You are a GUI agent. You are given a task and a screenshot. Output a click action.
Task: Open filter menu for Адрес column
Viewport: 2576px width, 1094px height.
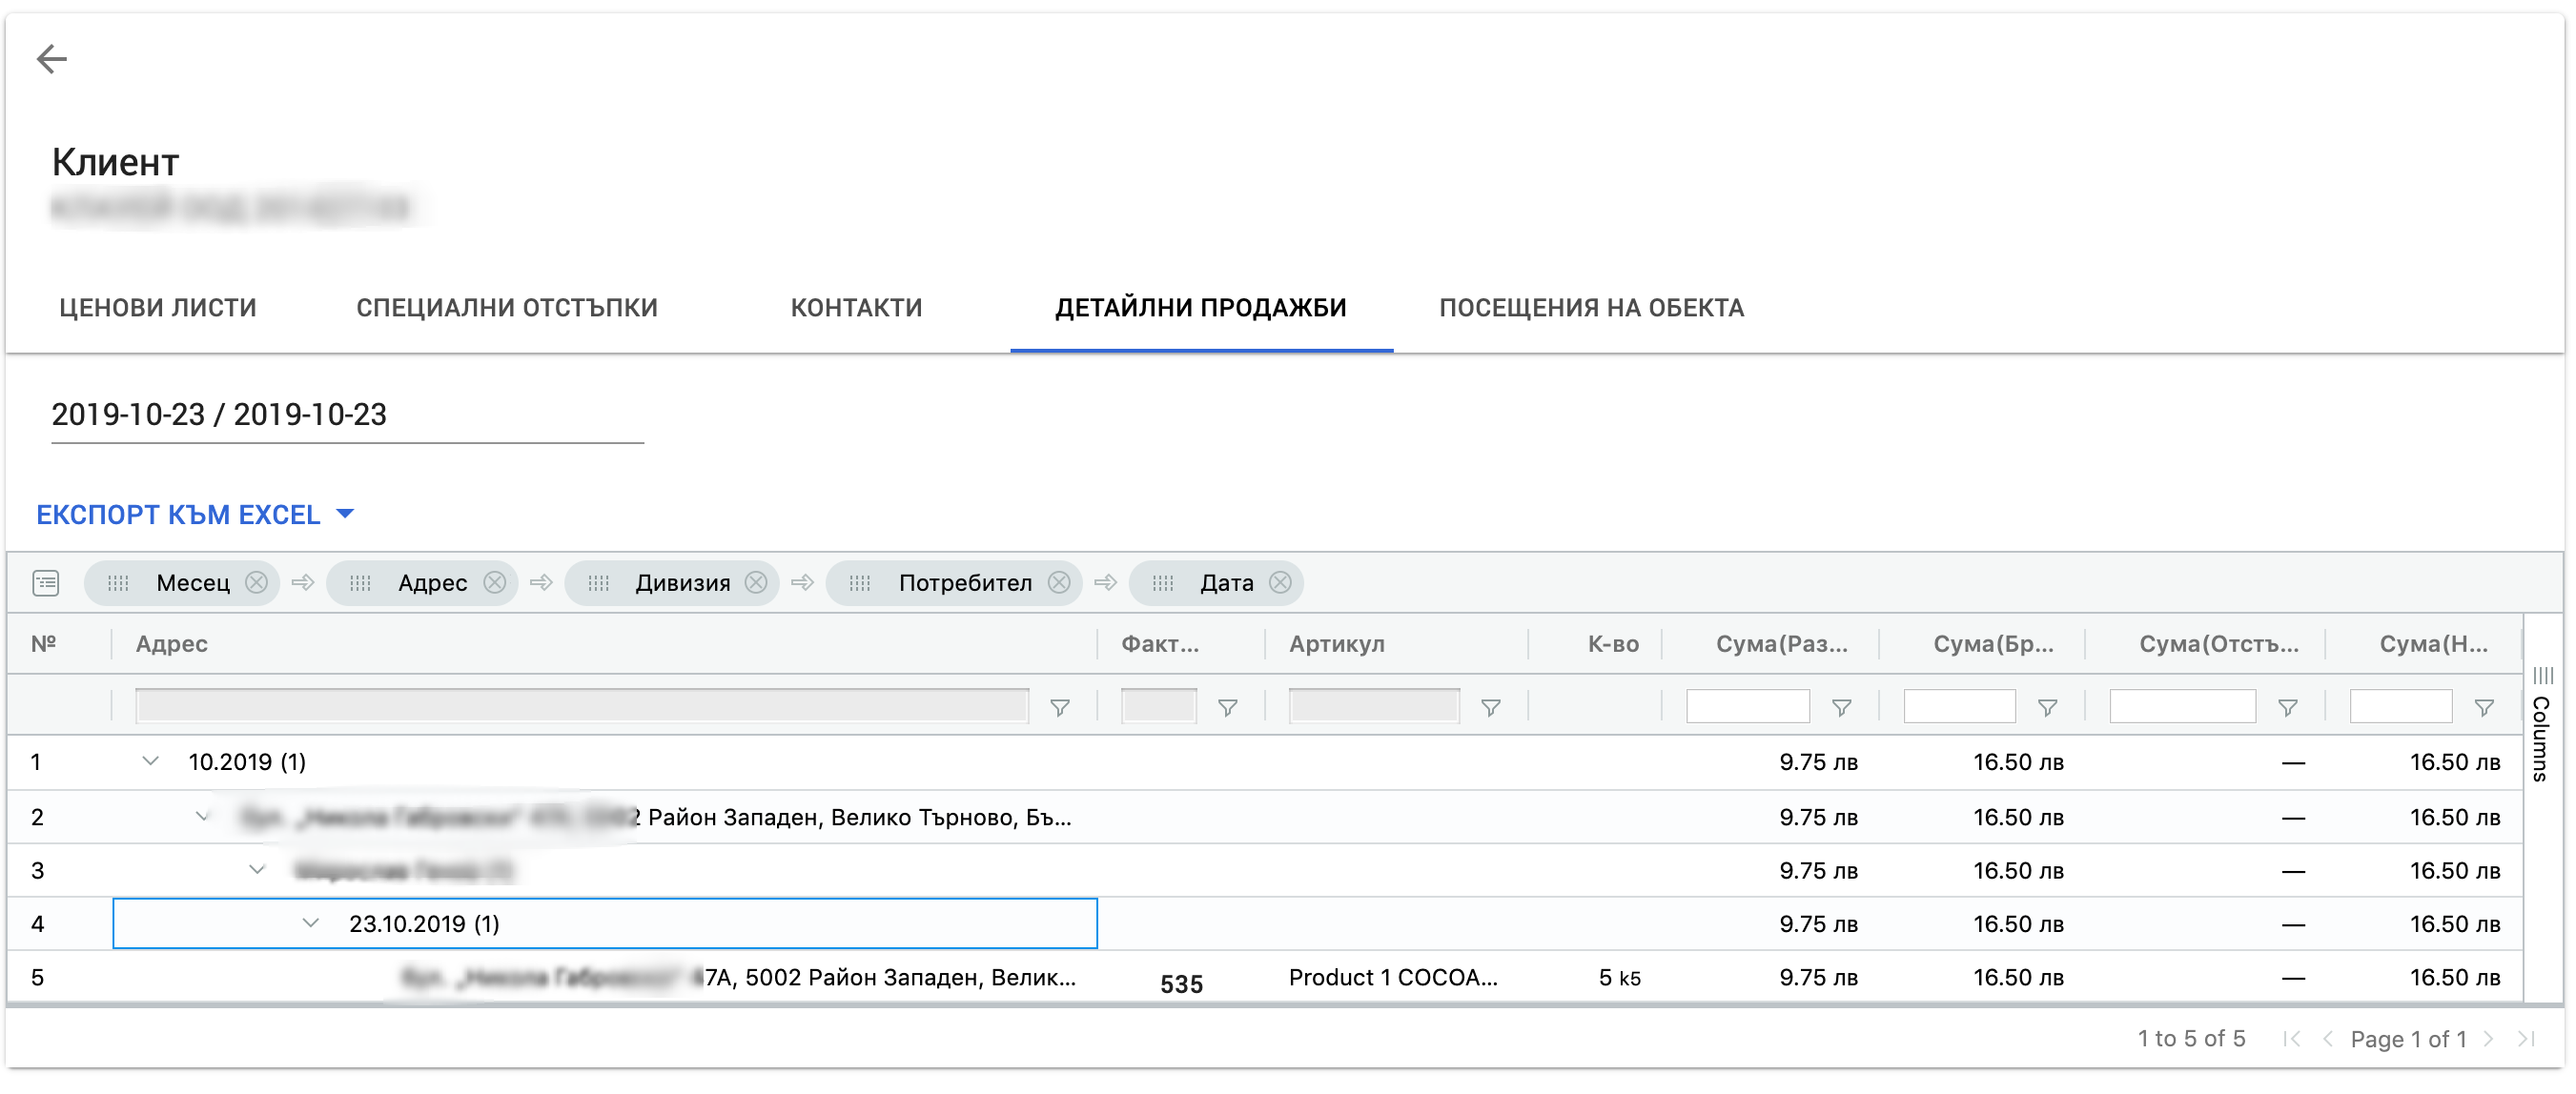tap(1060, 708)
